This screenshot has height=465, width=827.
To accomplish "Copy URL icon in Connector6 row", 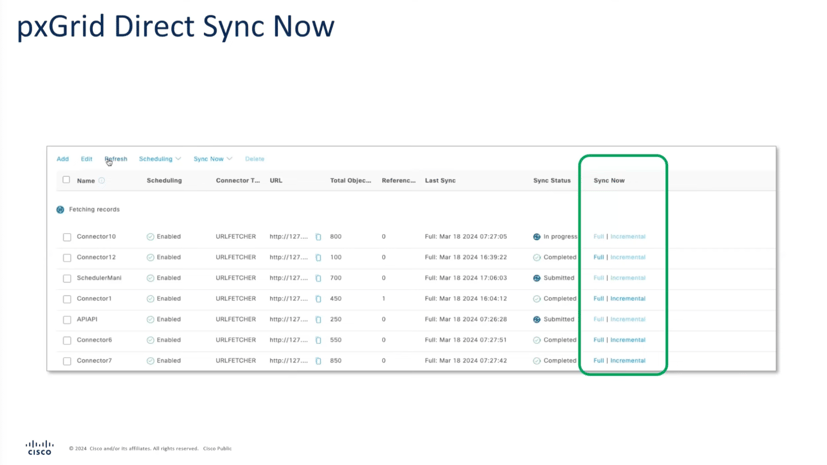I will [318, 340].
